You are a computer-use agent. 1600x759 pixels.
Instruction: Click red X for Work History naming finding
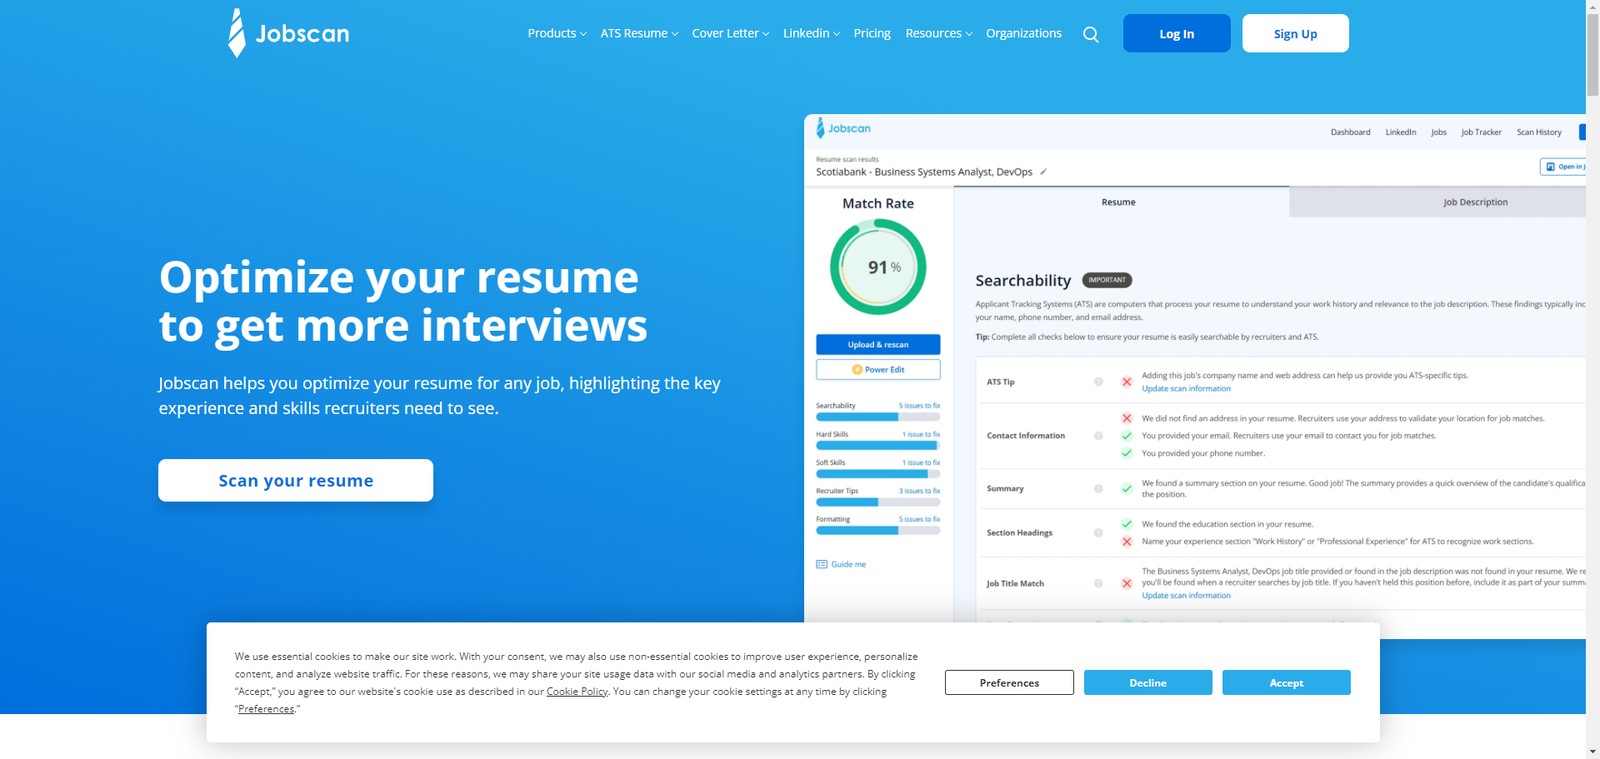point(1127,541)
